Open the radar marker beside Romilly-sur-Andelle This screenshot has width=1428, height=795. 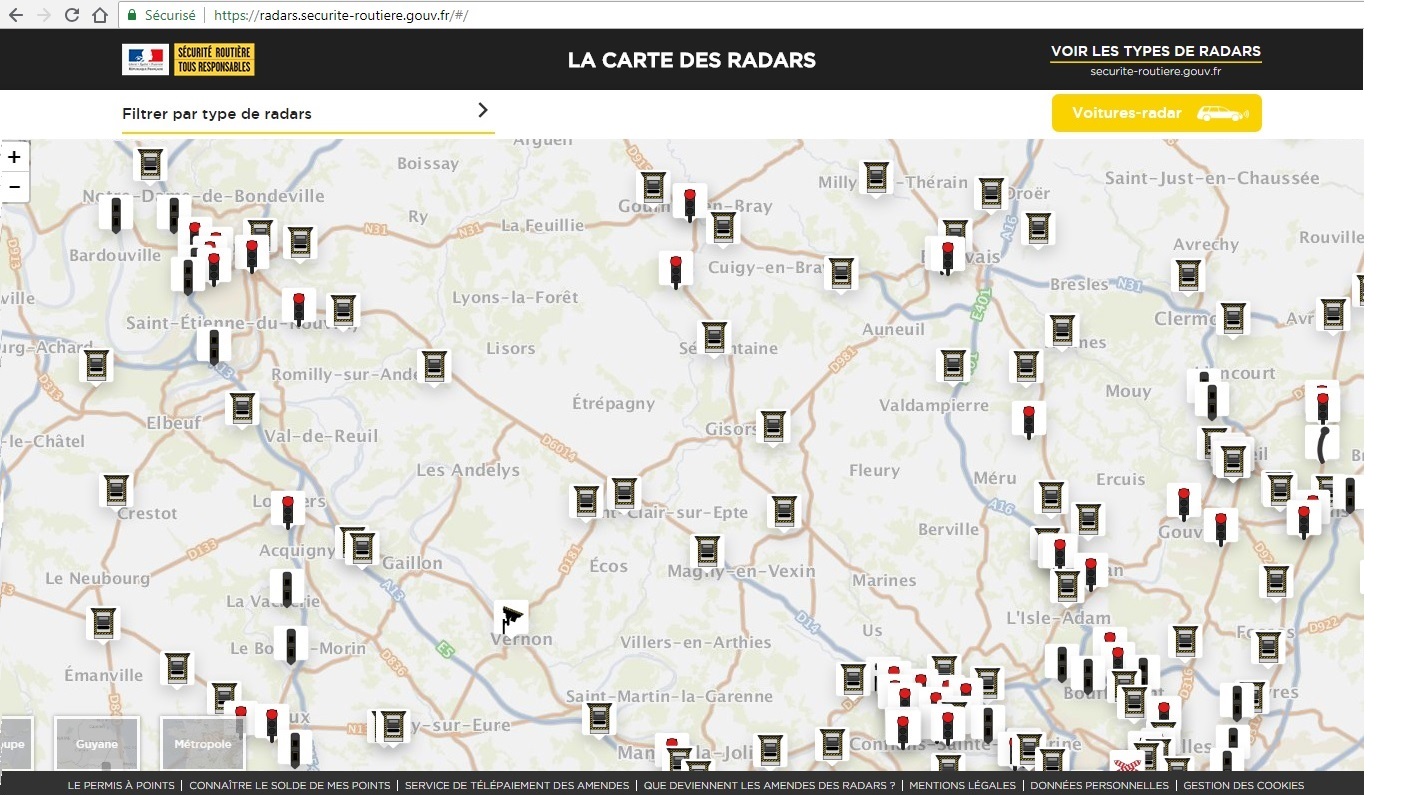point(434,365)
